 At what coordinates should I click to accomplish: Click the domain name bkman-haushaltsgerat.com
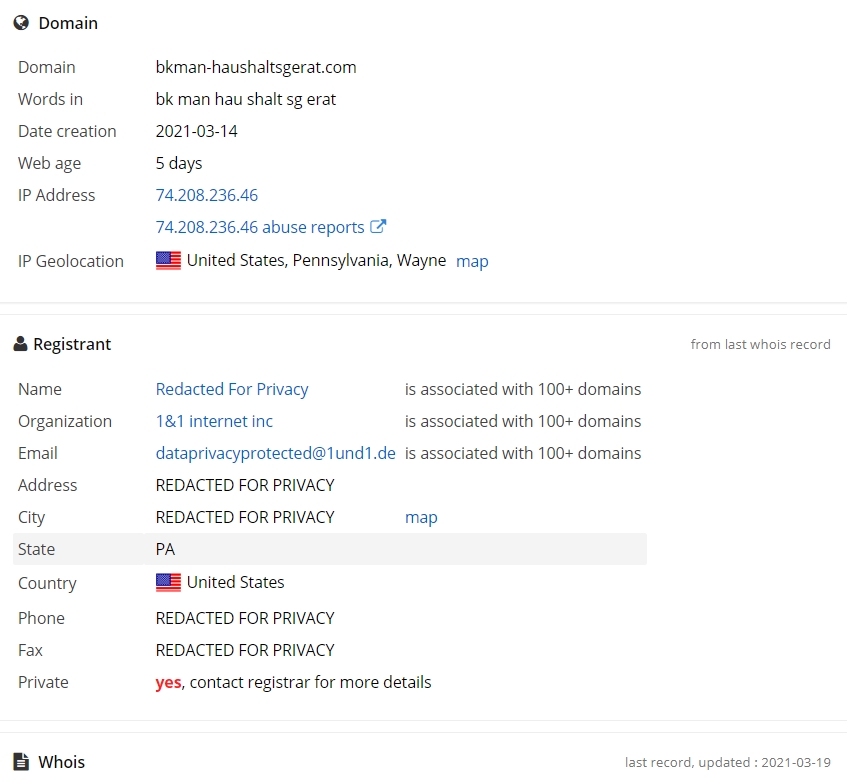coord(256,67)
